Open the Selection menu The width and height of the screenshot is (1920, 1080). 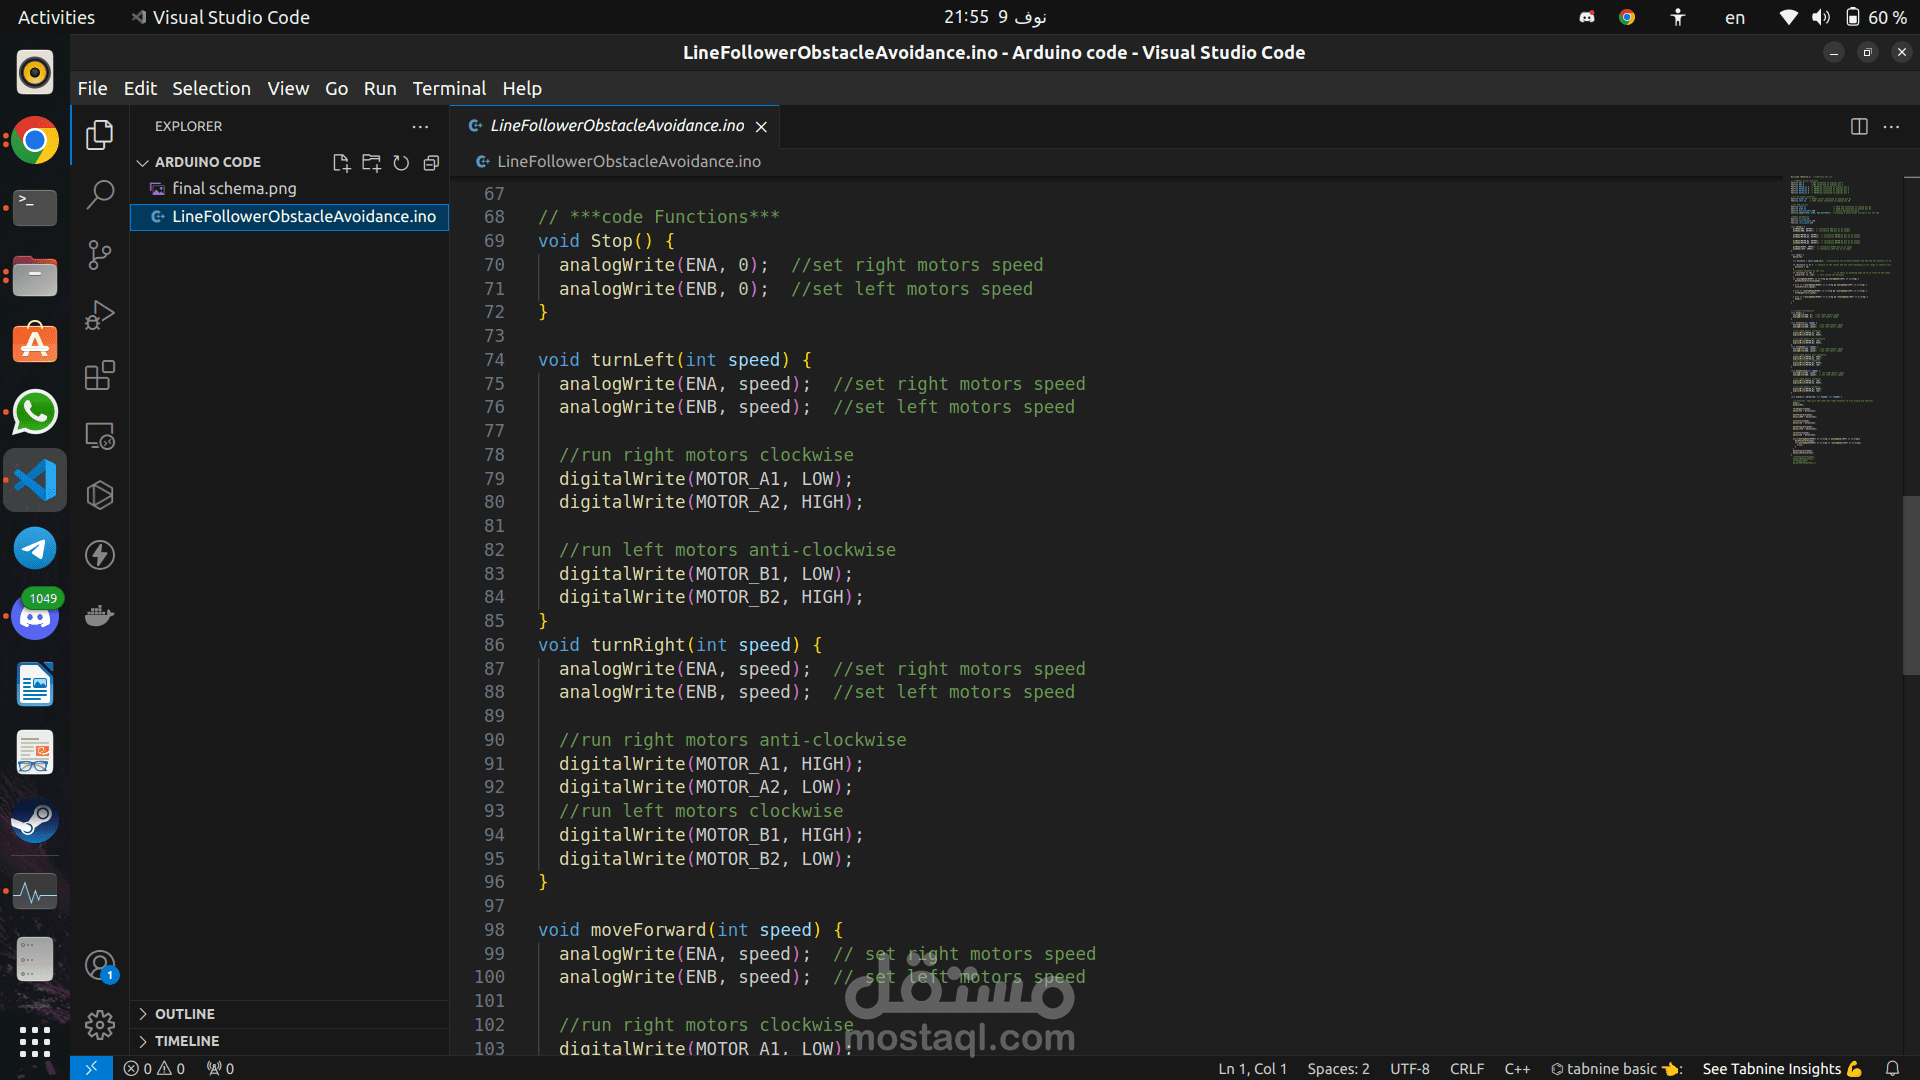pyautogui.click(x=211, y=88)
